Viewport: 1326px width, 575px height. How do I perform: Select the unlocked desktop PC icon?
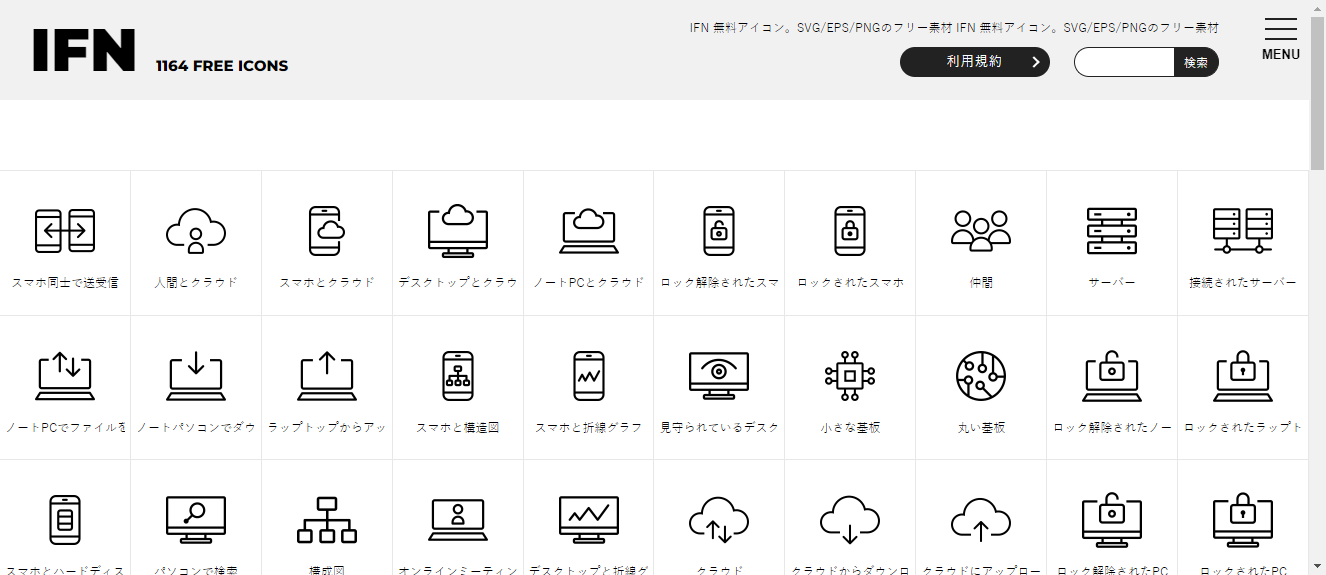point(1112,520)
